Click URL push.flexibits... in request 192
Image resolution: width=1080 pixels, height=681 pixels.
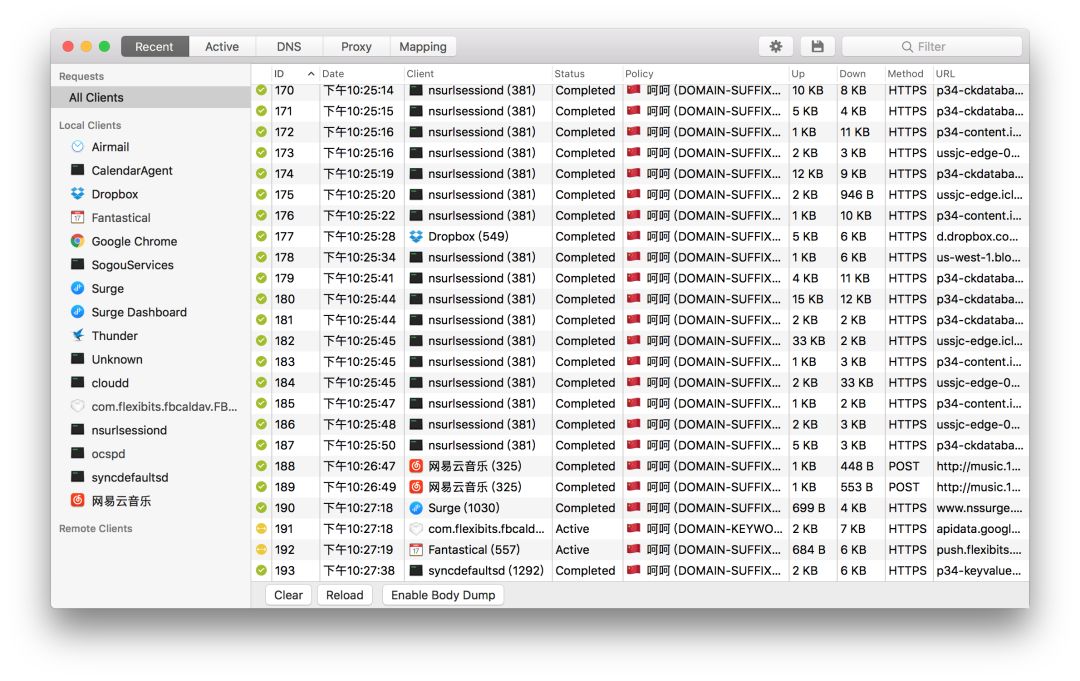[978, 549]
